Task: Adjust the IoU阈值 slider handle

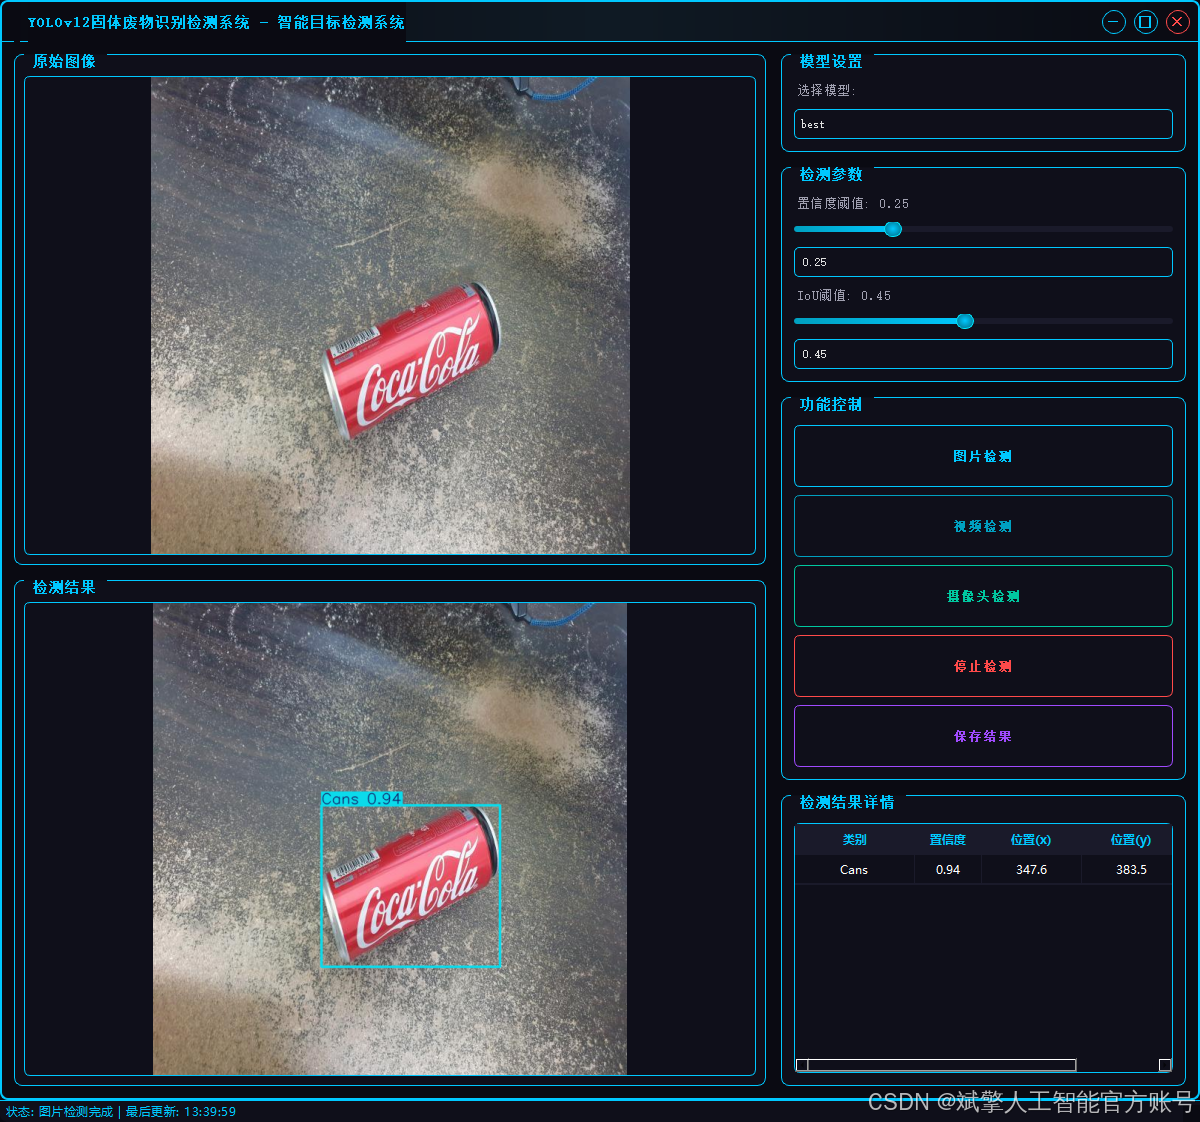Action: pos(965,321)
